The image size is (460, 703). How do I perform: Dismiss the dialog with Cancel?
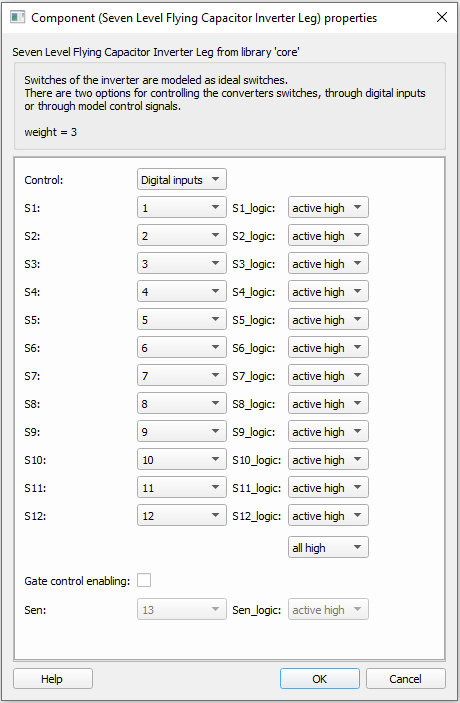[x=406, y=678]
